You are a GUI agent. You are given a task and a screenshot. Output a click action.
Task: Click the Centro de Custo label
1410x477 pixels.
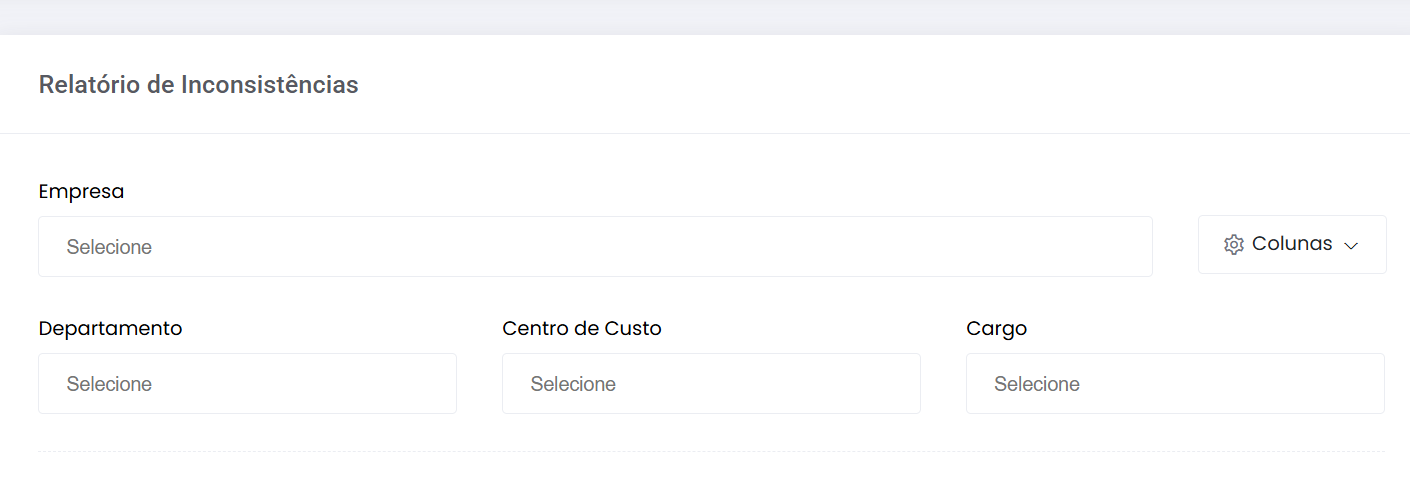click(582, 328)
